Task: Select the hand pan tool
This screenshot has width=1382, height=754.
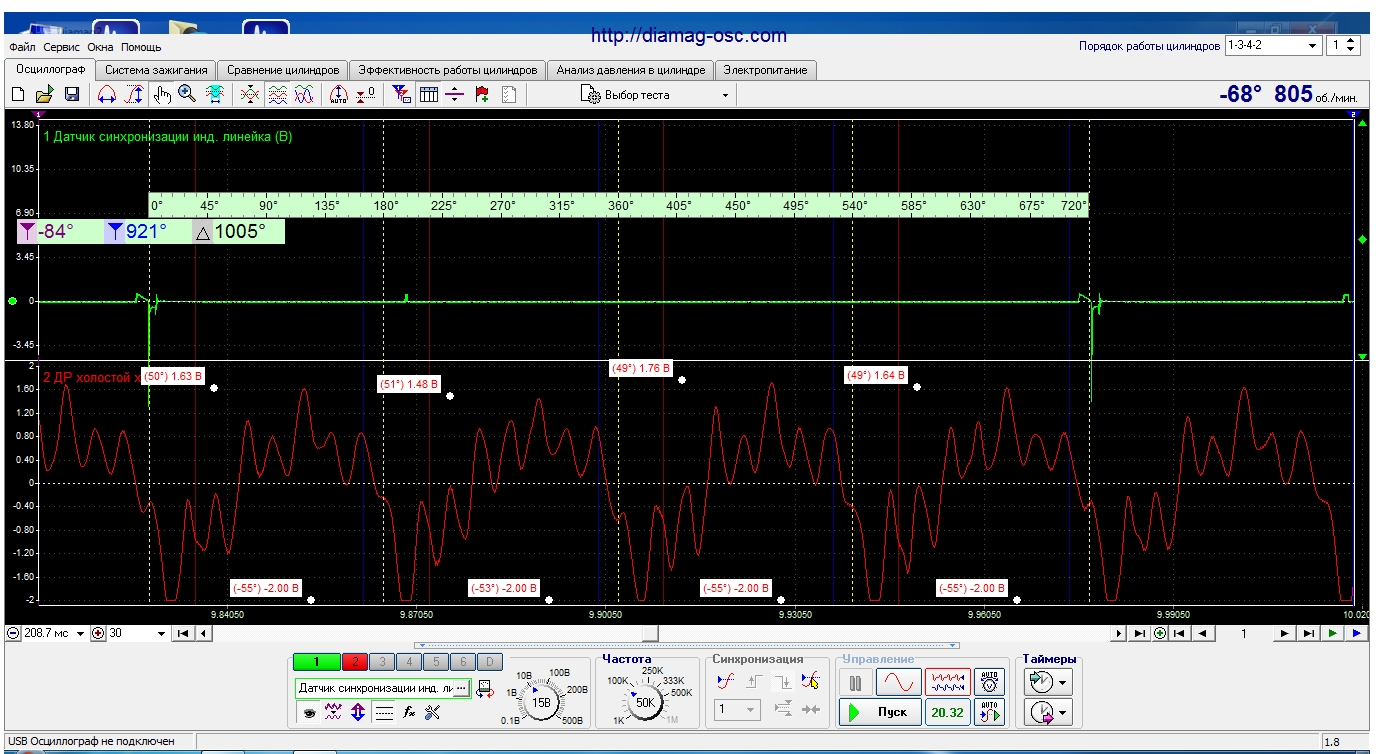Action: tap(161, 94)
